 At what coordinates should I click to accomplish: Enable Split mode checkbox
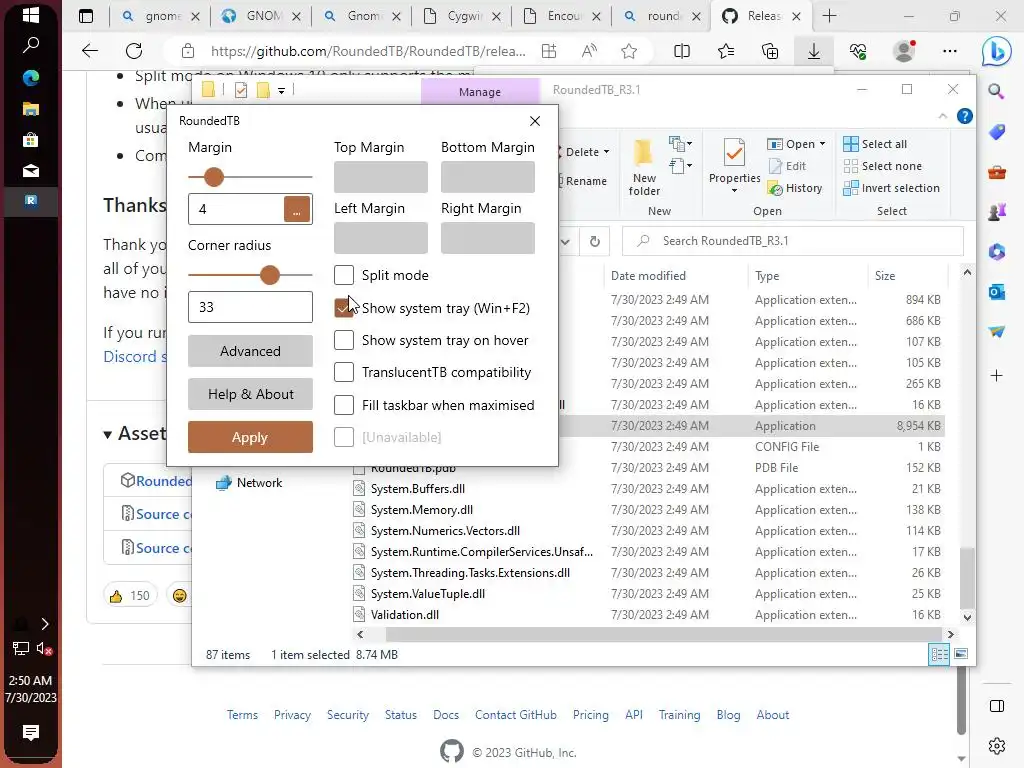tap(344, 275)
